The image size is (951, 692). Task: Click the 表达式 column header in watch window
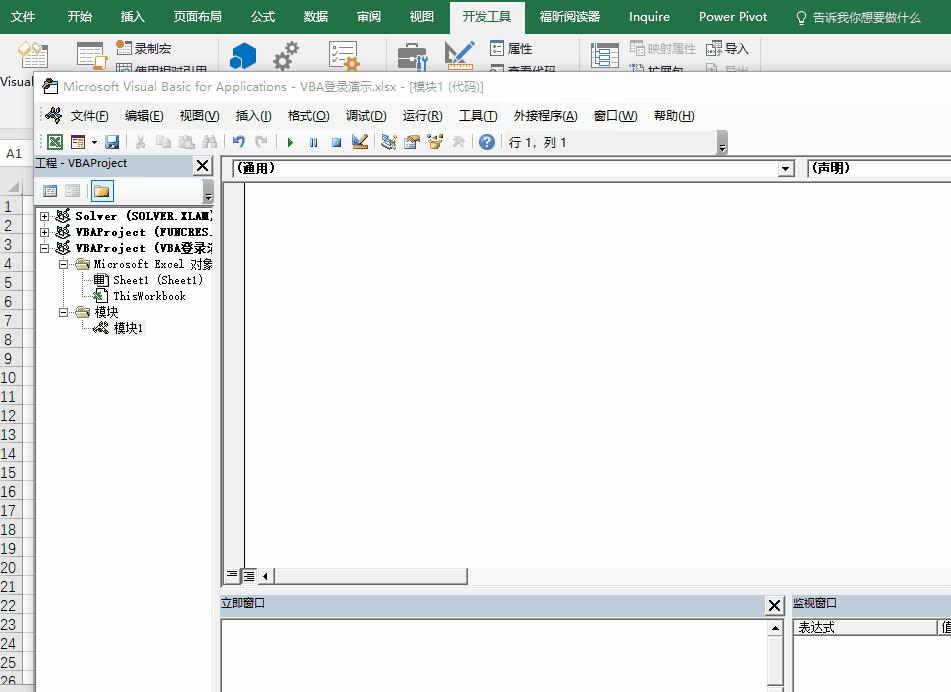pyautogui.click(x=865, y=627)
